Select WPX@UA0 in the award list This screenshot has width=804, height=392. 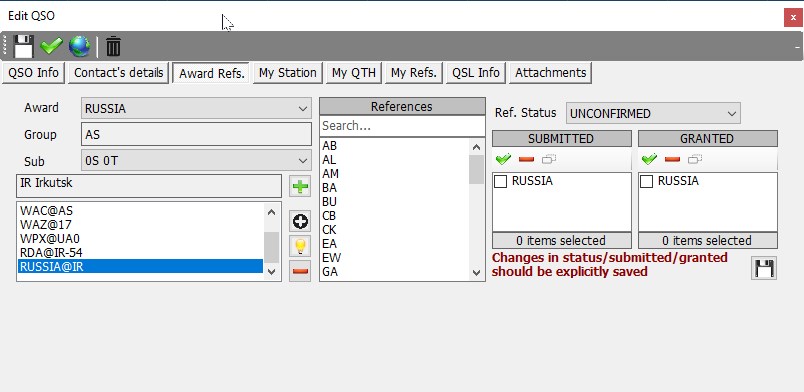(x=140, y=239)
